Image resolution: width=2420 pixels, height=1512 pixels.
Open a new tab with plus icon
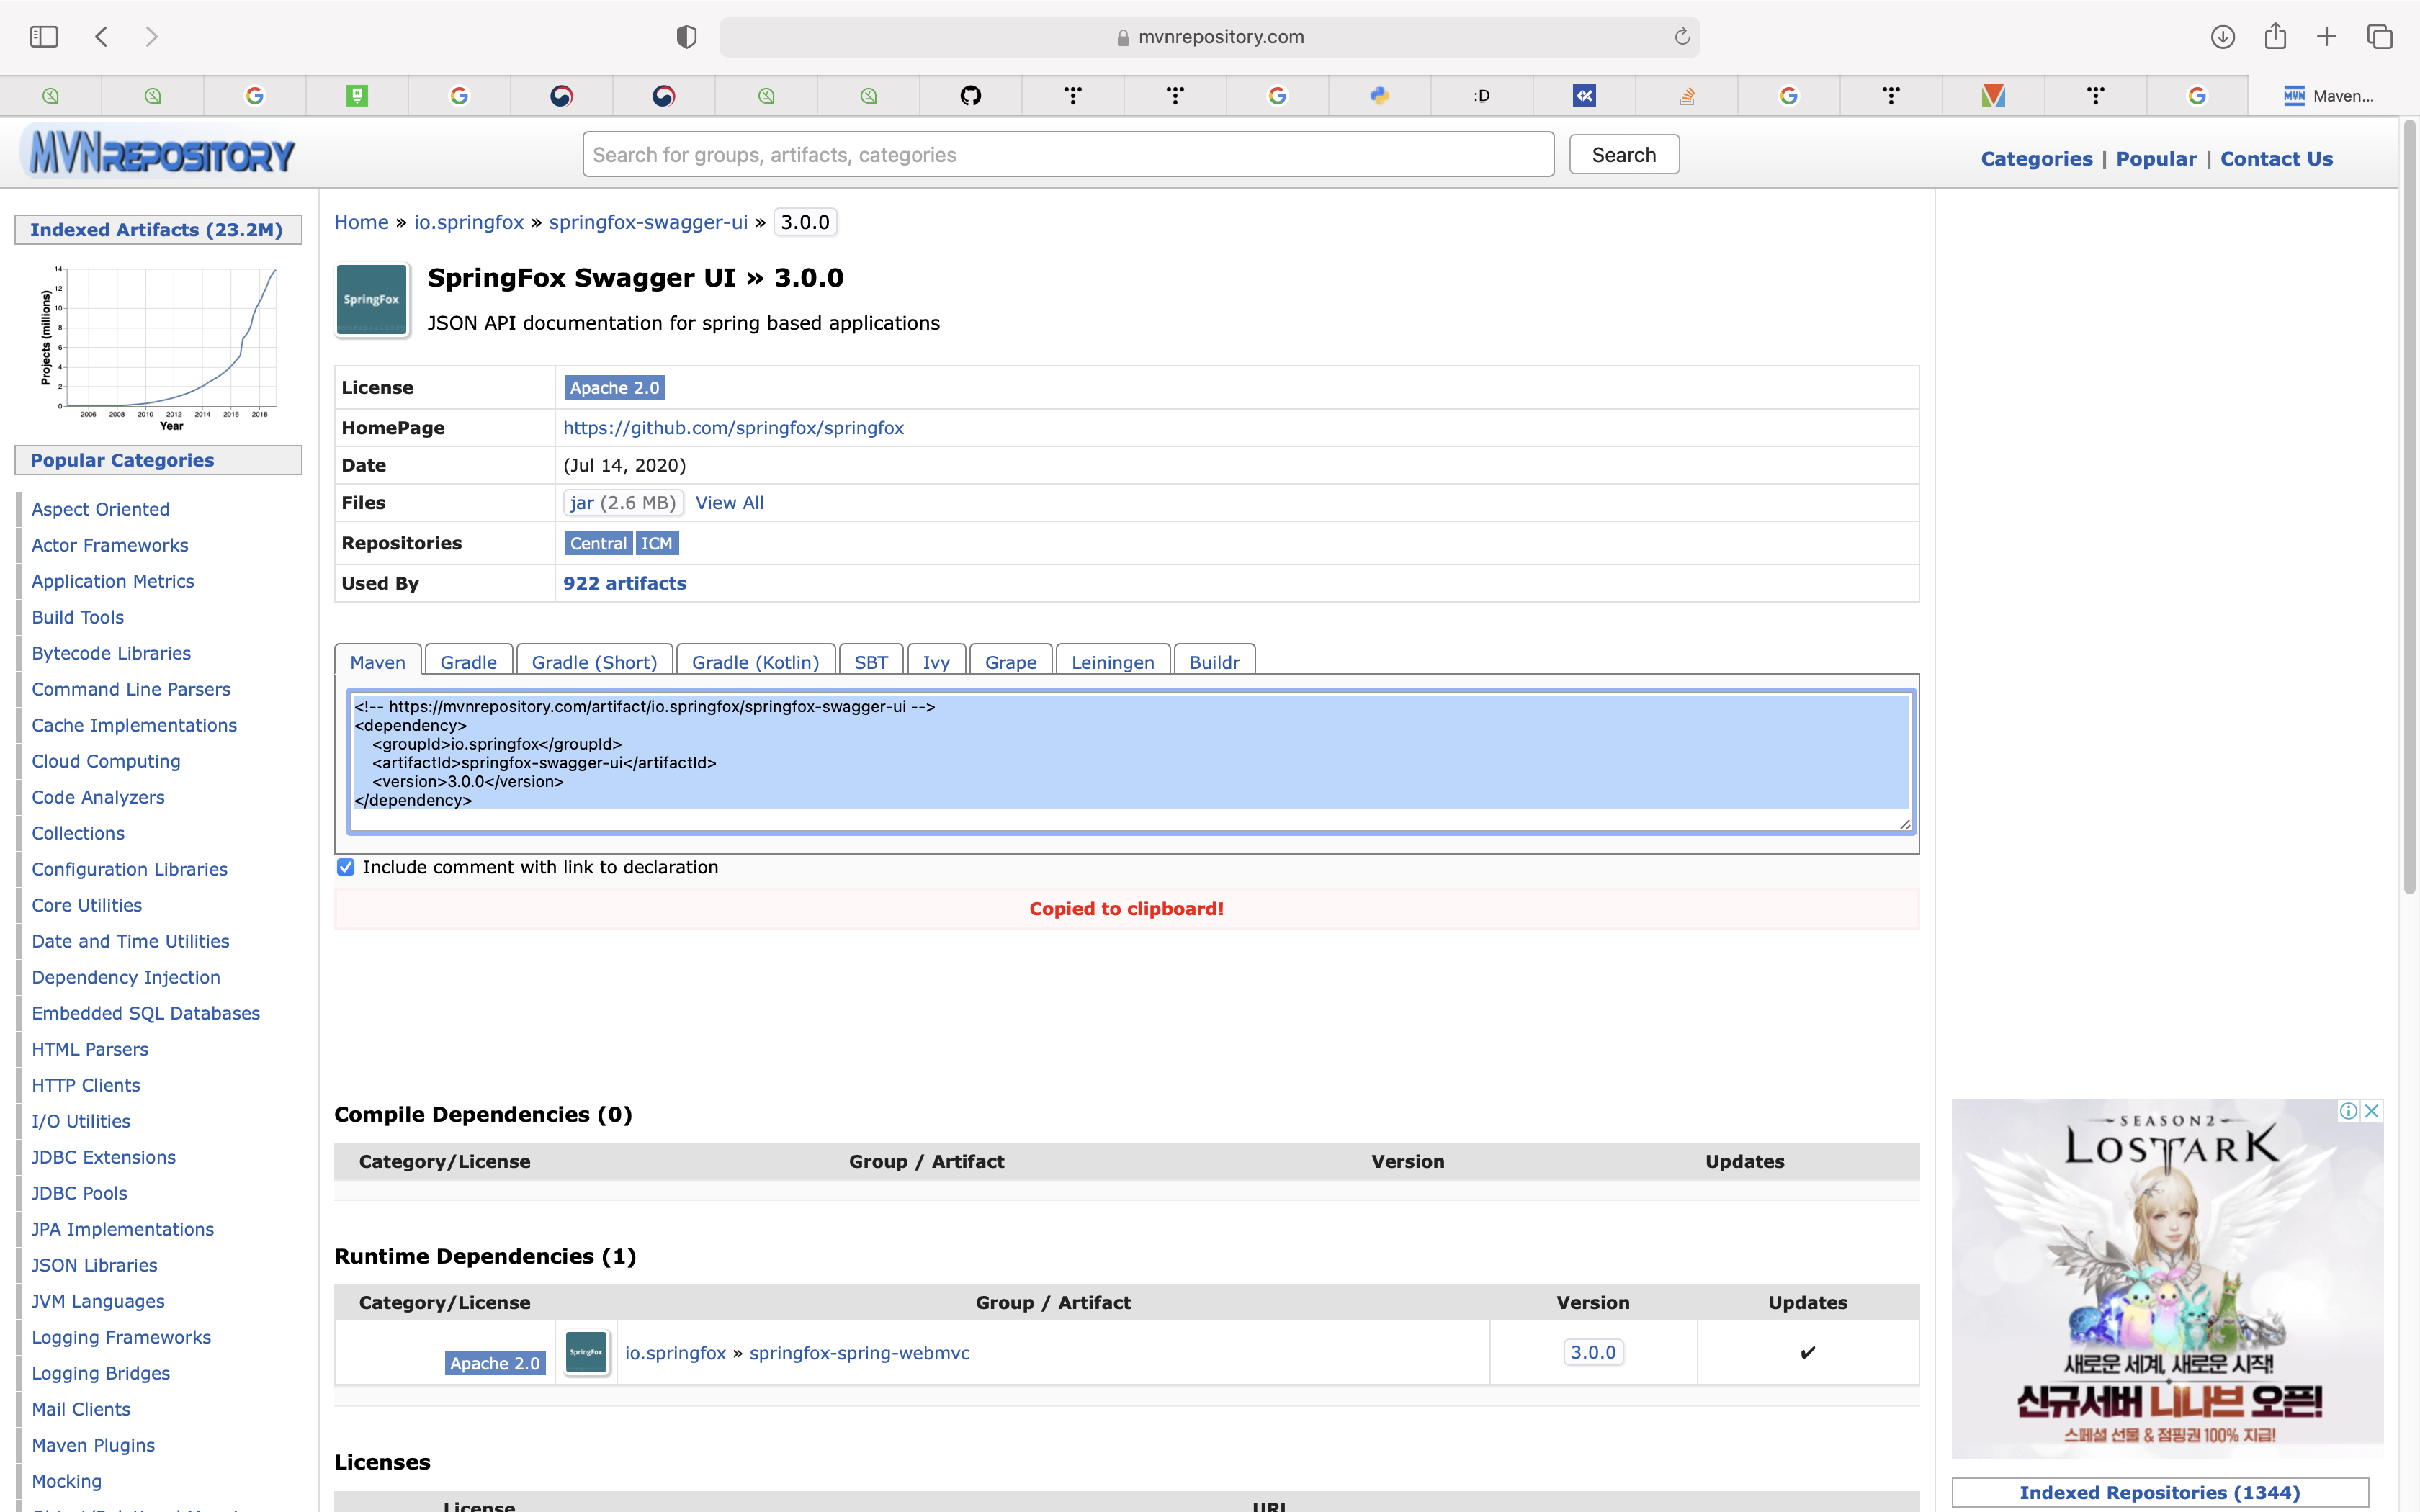2327,37
